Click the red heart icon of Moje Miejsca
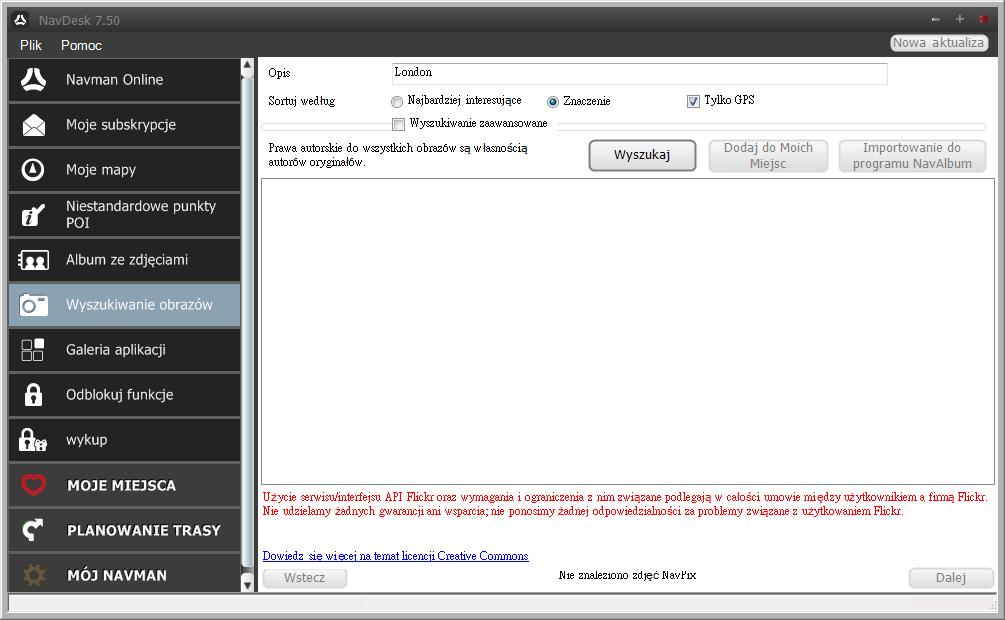The width and height of the screenshot is (1005, 620). [x=33, y=485]
